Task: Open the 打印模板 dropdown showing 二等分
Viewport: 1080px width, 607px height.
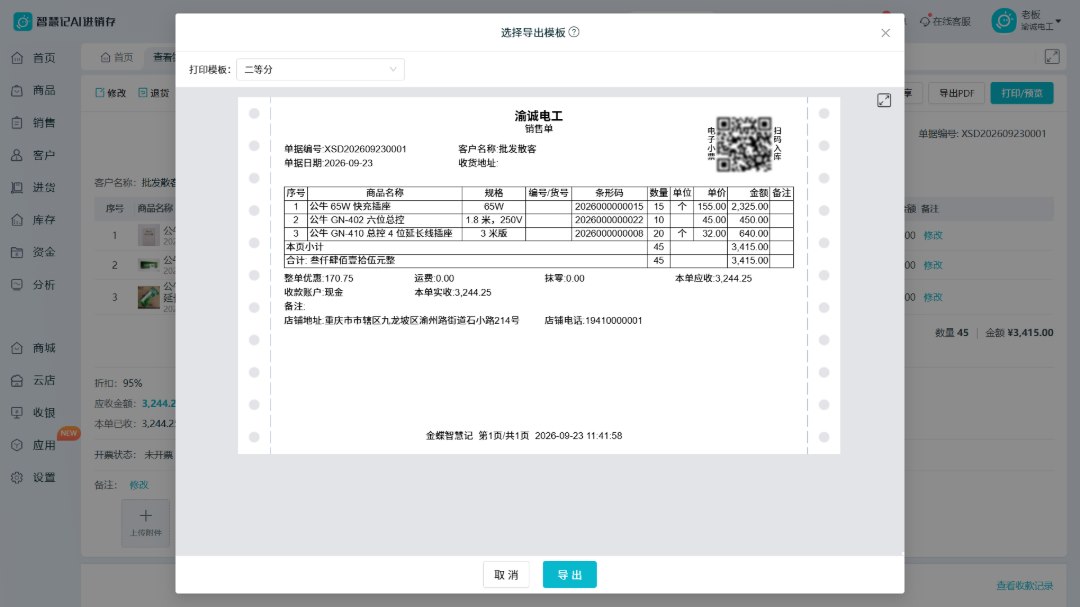Action: click(x=320, y=70)
